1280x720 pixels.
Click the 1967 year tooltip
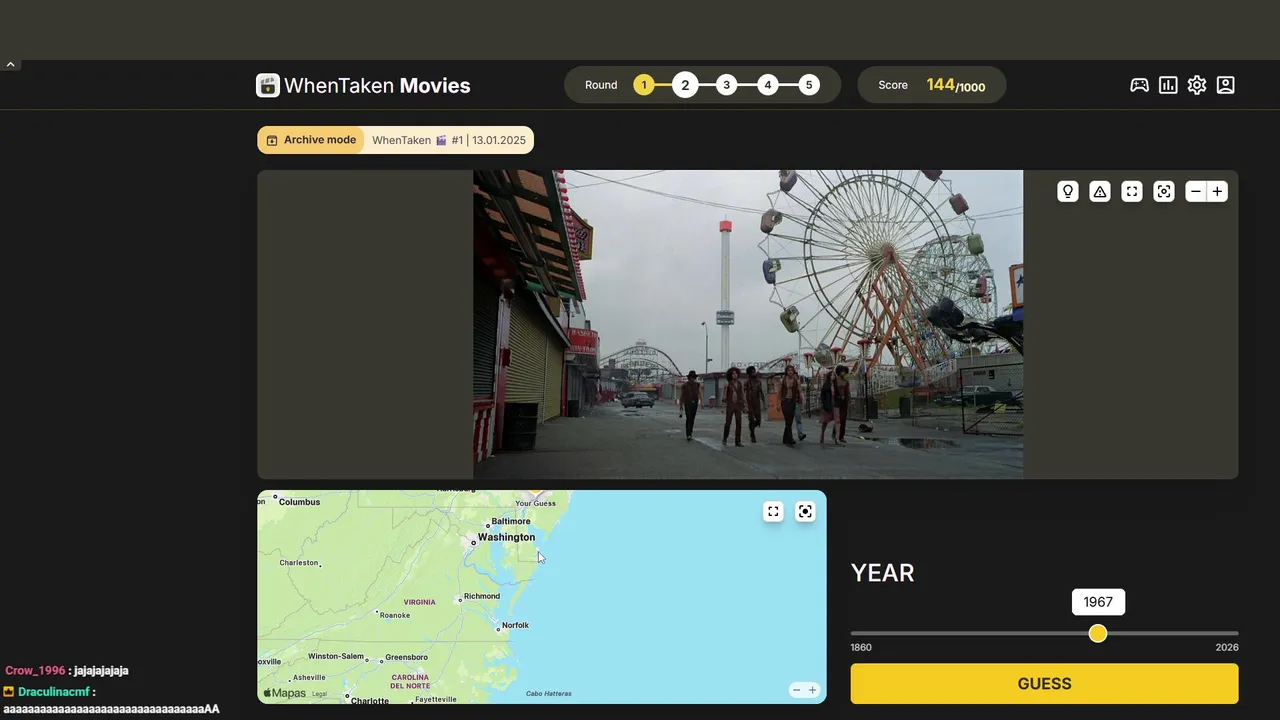coord(1098,602)
